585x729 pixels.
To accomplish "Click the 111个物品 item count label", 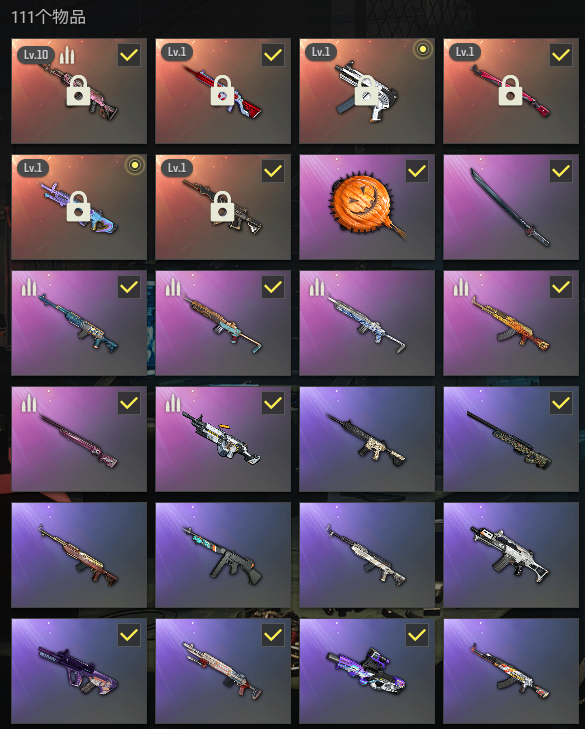I will click(48, 17).
